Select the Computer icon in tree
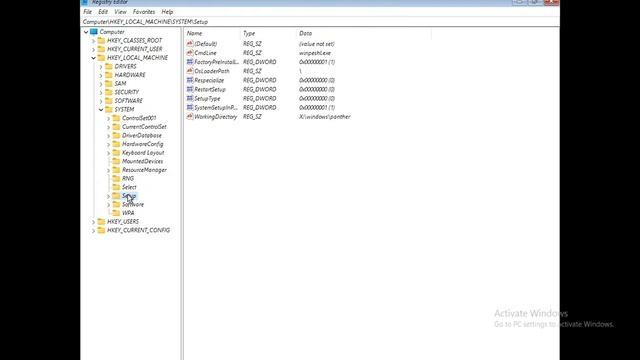The width and height of the screenshot is (640, 360). click(94, 31)
